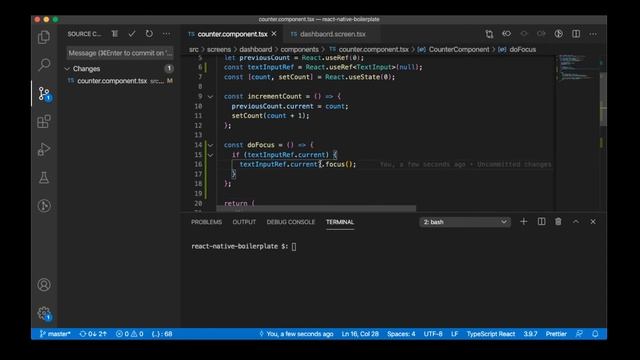Split the editor to the right

tap(576, 34)
